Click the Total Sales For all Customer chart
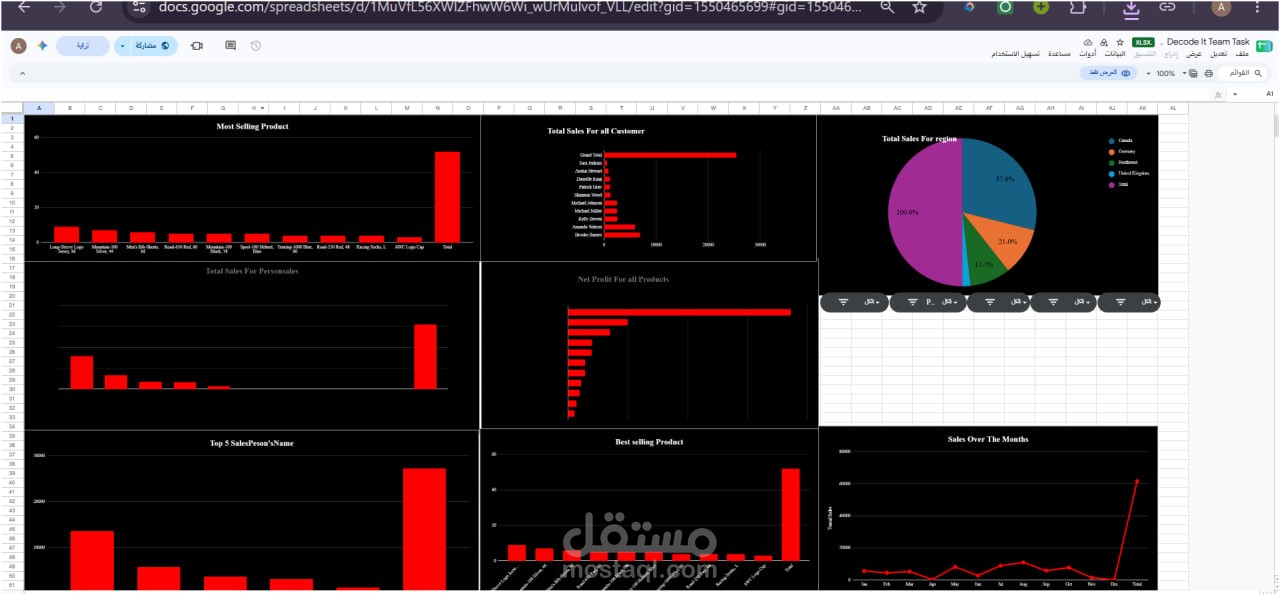This screenshot has height=595, width=1280. 648,188
